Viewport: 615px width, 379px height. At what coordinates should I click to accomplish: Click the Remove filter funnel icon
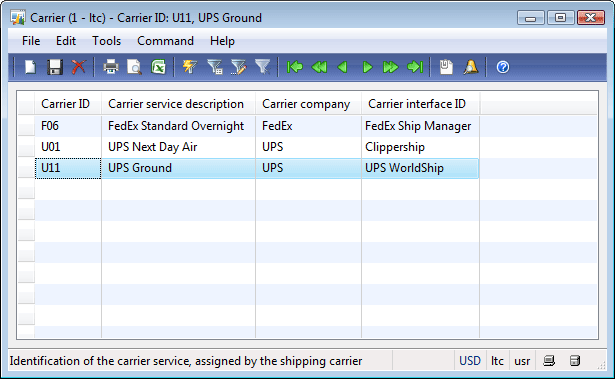262,67
